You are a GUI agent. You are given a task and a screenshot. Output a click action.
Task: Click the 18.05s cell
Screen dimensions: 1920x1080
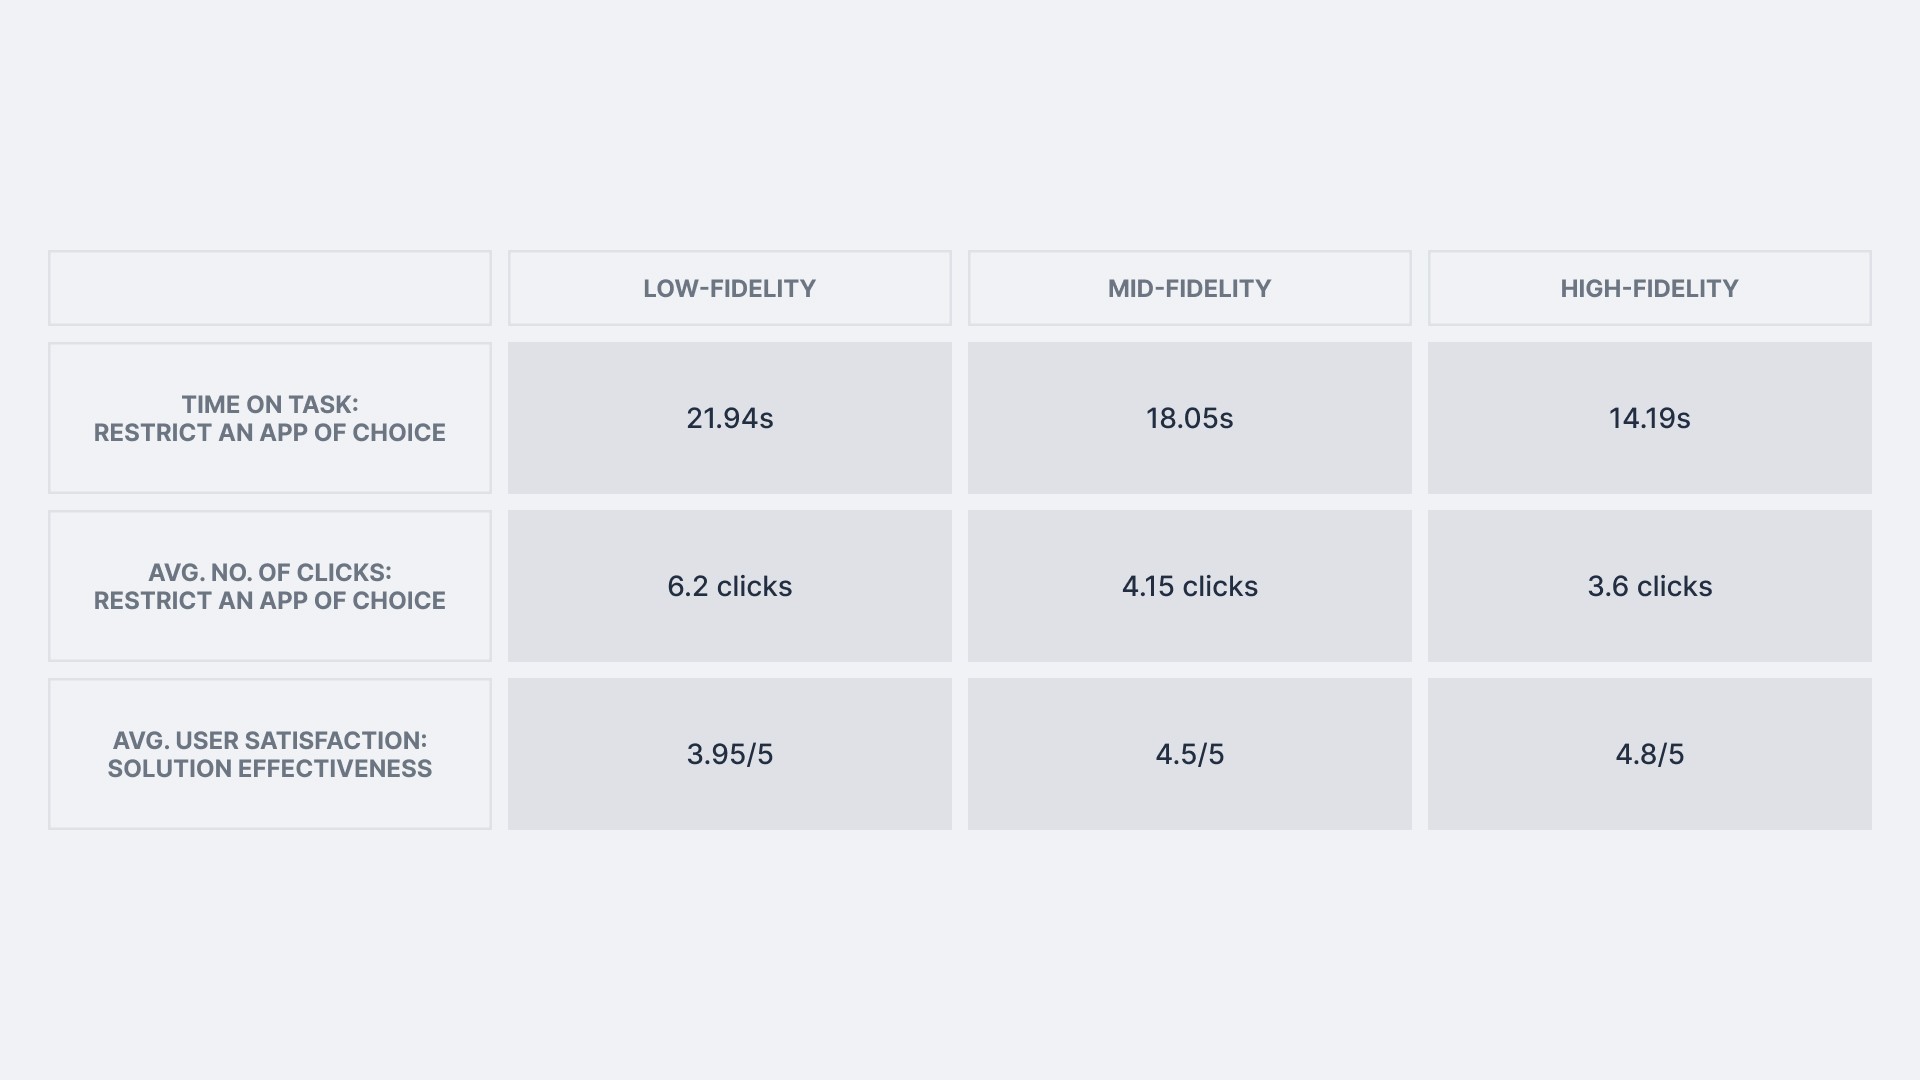1190,418
